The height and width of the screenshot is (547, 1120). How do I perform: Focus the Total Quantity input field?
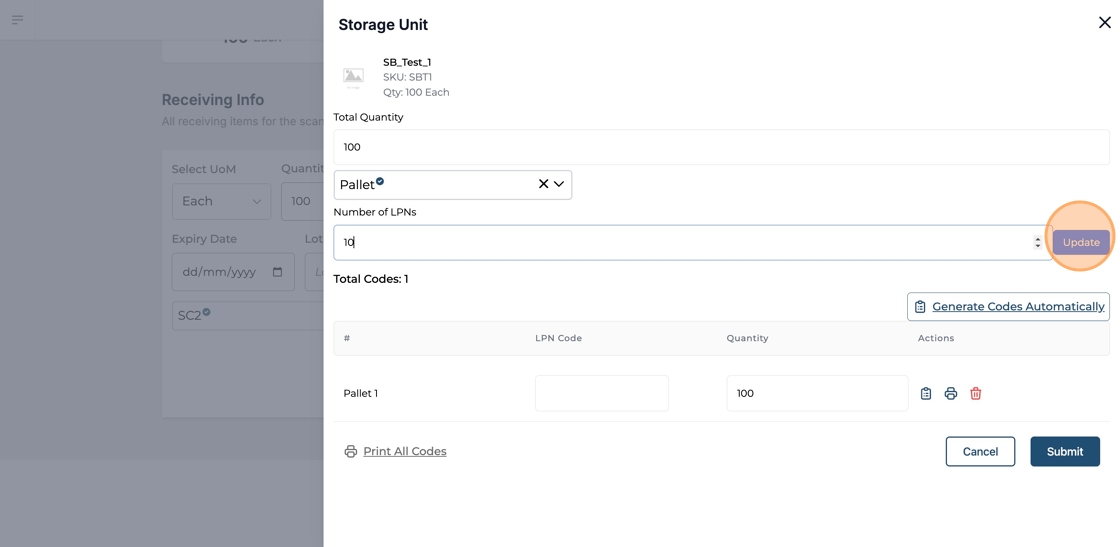720,147
